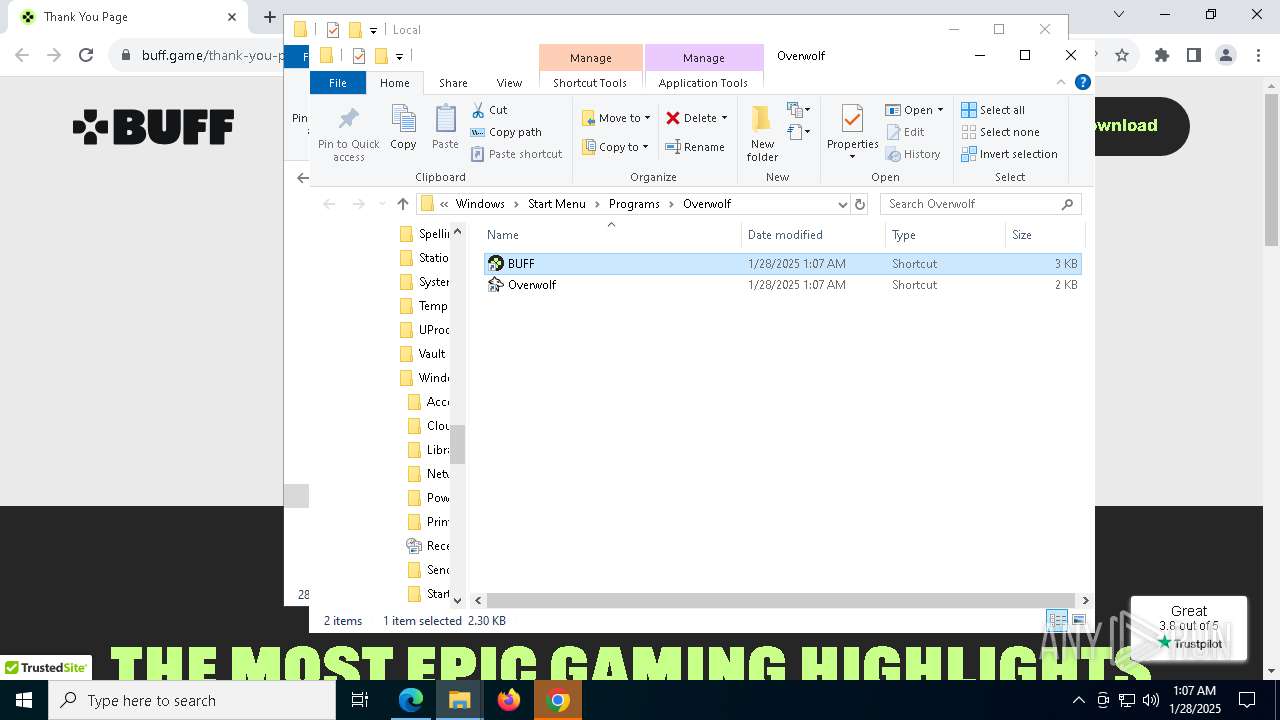Open Chrome three-dot menu
The width and height of the screenshot is (1280, 720).
(1258, 56)
